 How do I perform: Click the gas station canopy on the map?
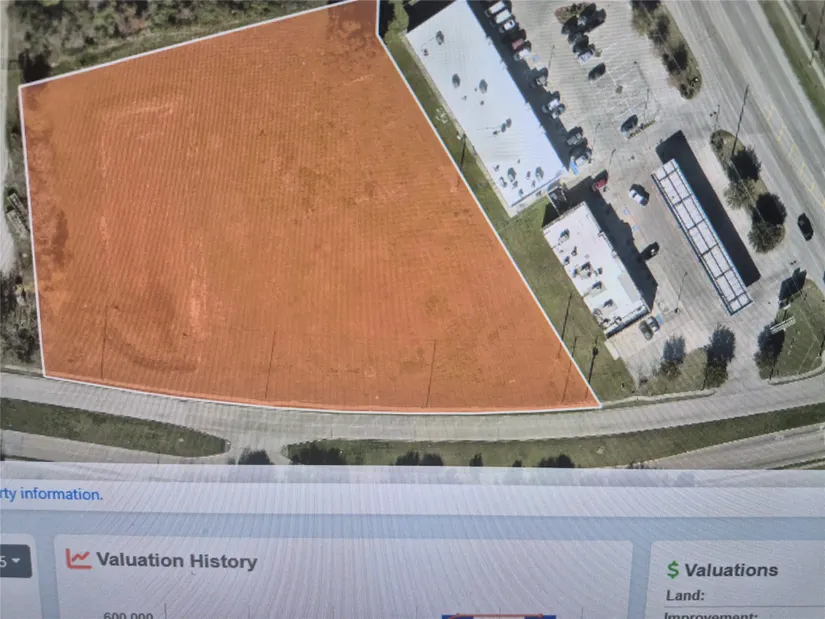(x=701, y=236)
